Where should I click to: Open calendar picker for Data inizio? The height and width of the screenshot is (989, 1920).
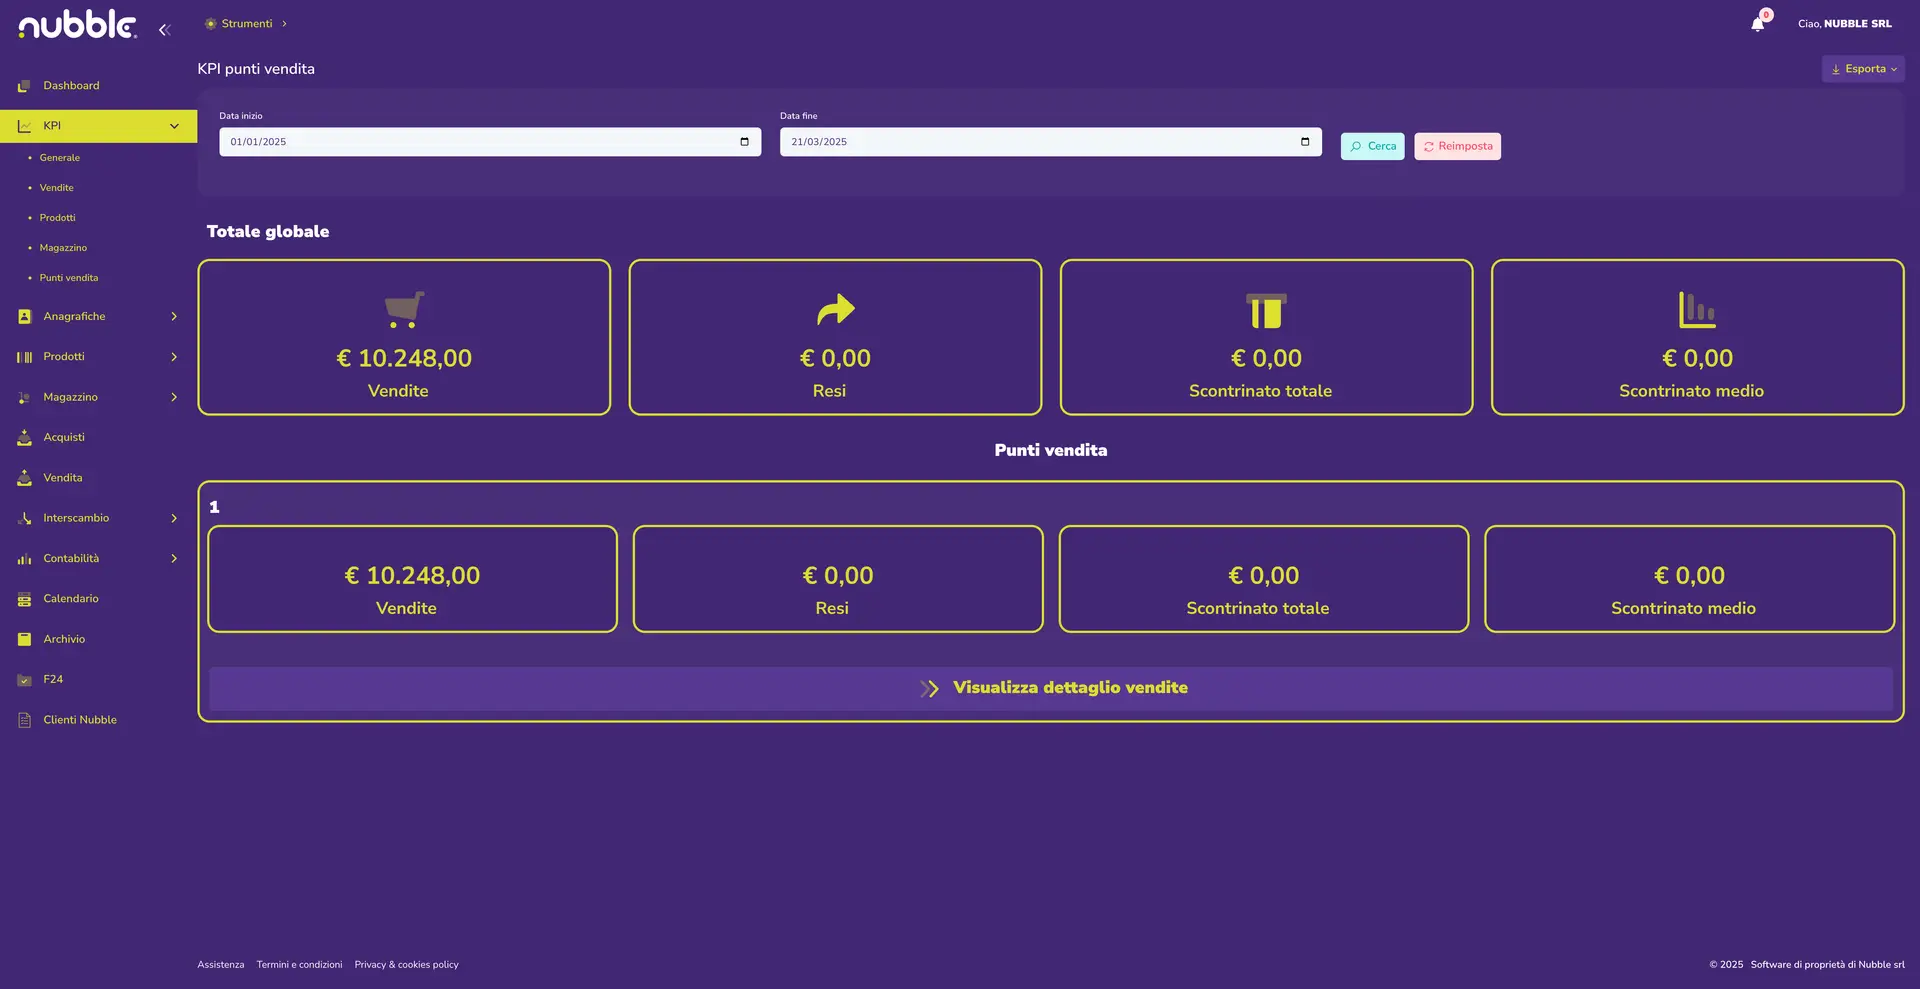pyautogui.click(x=744, y=142)
